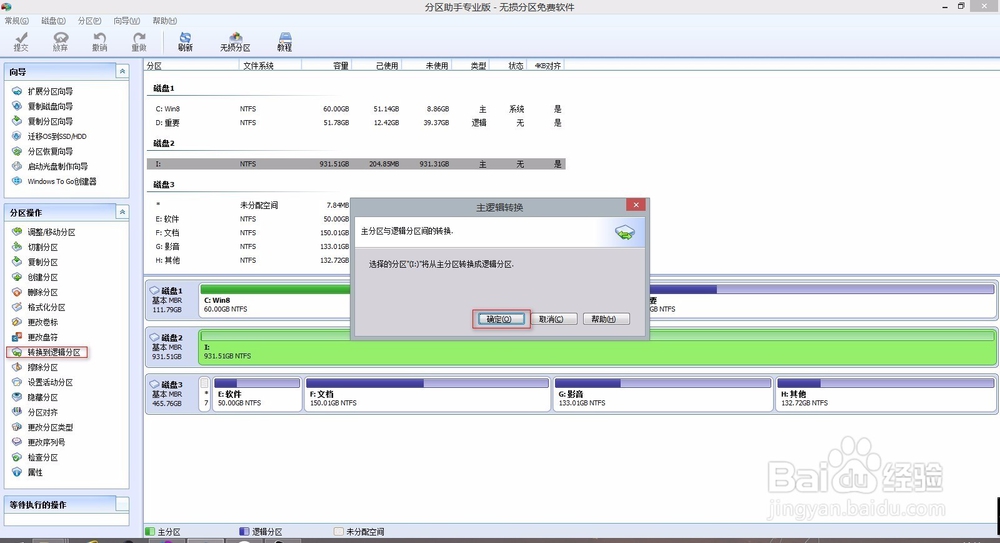
Task: Select the H:其他 132.72GB block in the disk map
Action: point(886,394)
